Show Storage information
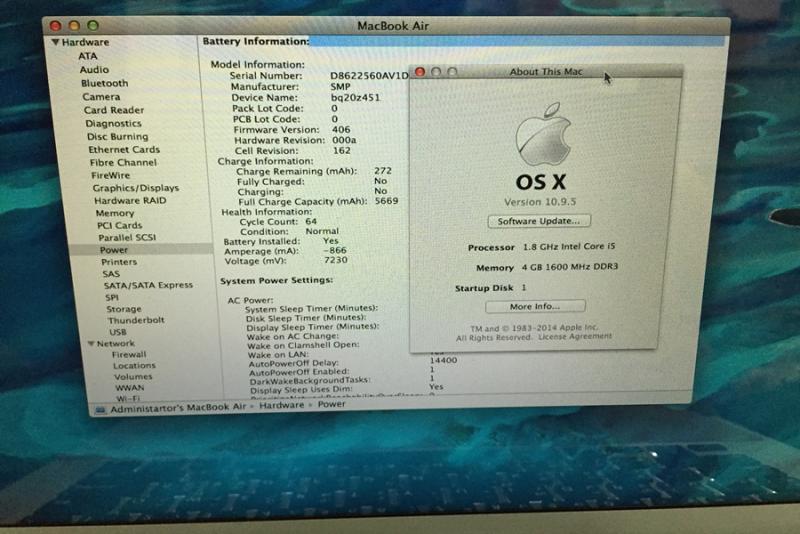 coord(124,309)
